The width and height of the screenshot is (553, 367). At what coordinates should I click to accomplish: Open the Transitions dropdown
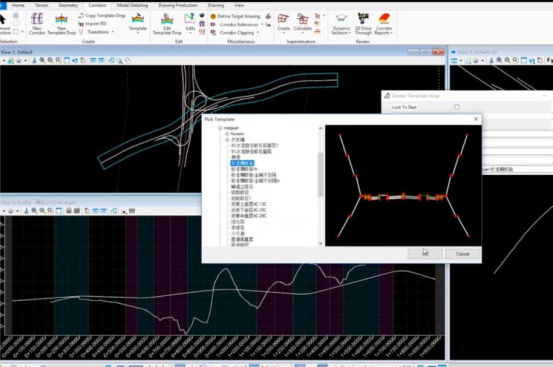(97, 32)
